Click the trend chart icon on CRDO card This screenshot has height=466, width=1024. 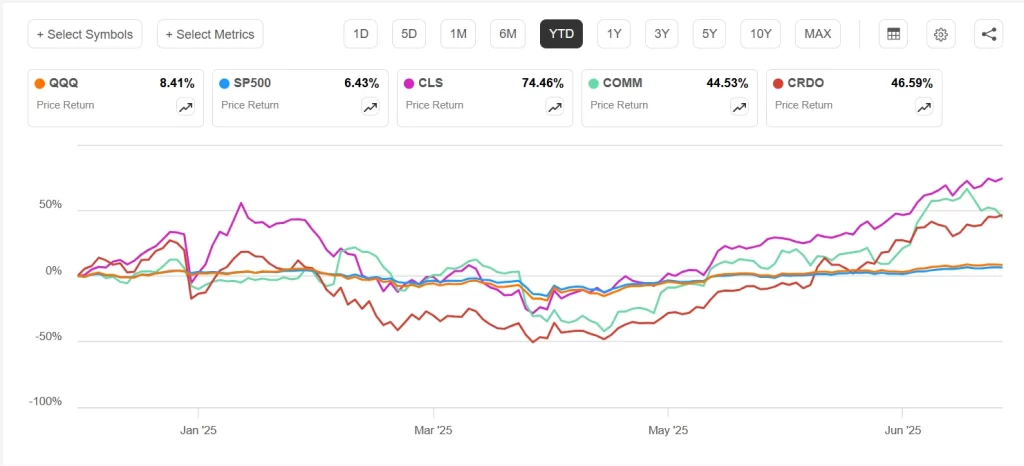924,108
